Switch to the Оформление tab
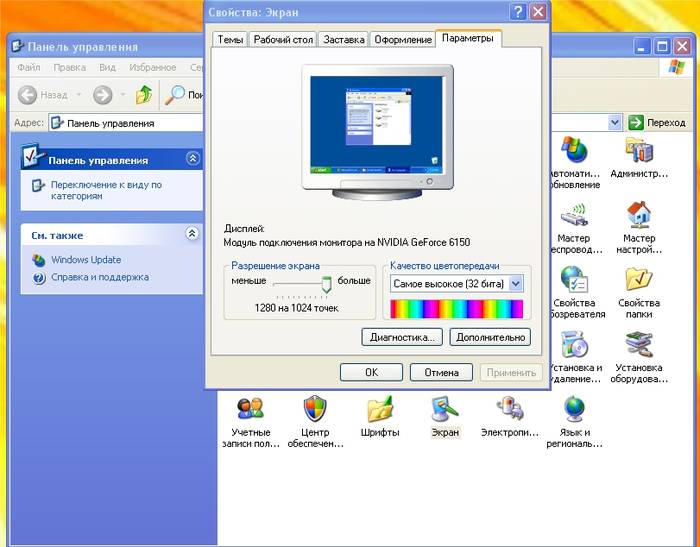This screenshot has height=547, width=700. tap(403, 39)
